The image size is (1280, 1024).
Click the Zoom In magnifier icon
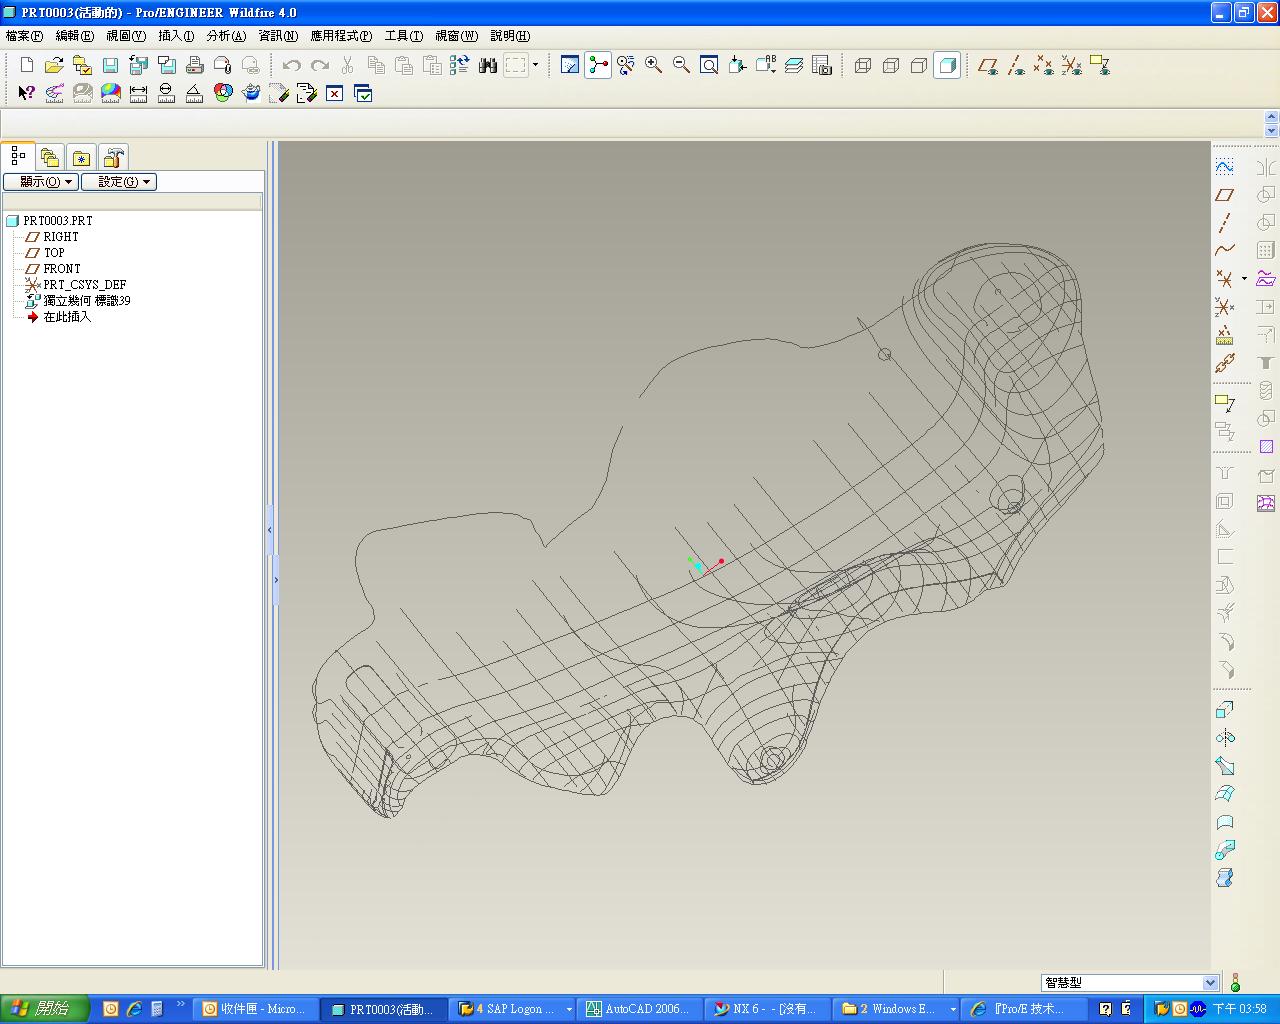coord(653,66)
